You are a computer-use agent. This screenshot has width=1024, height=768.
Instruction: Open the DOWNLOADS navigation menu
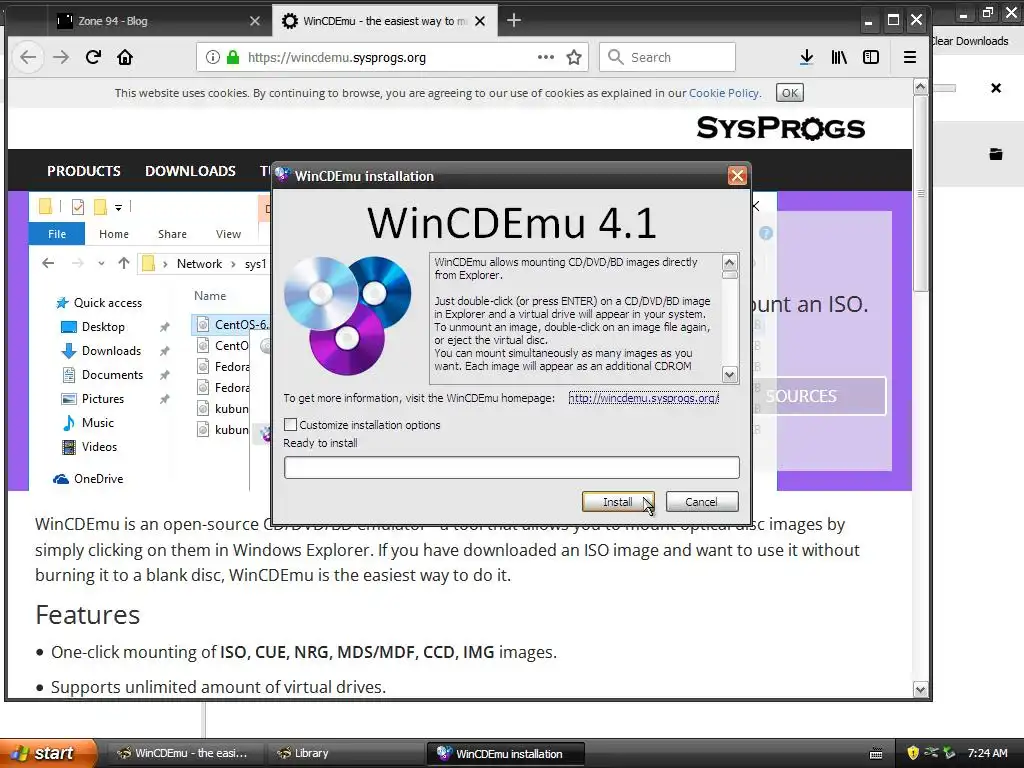point(190,171)
